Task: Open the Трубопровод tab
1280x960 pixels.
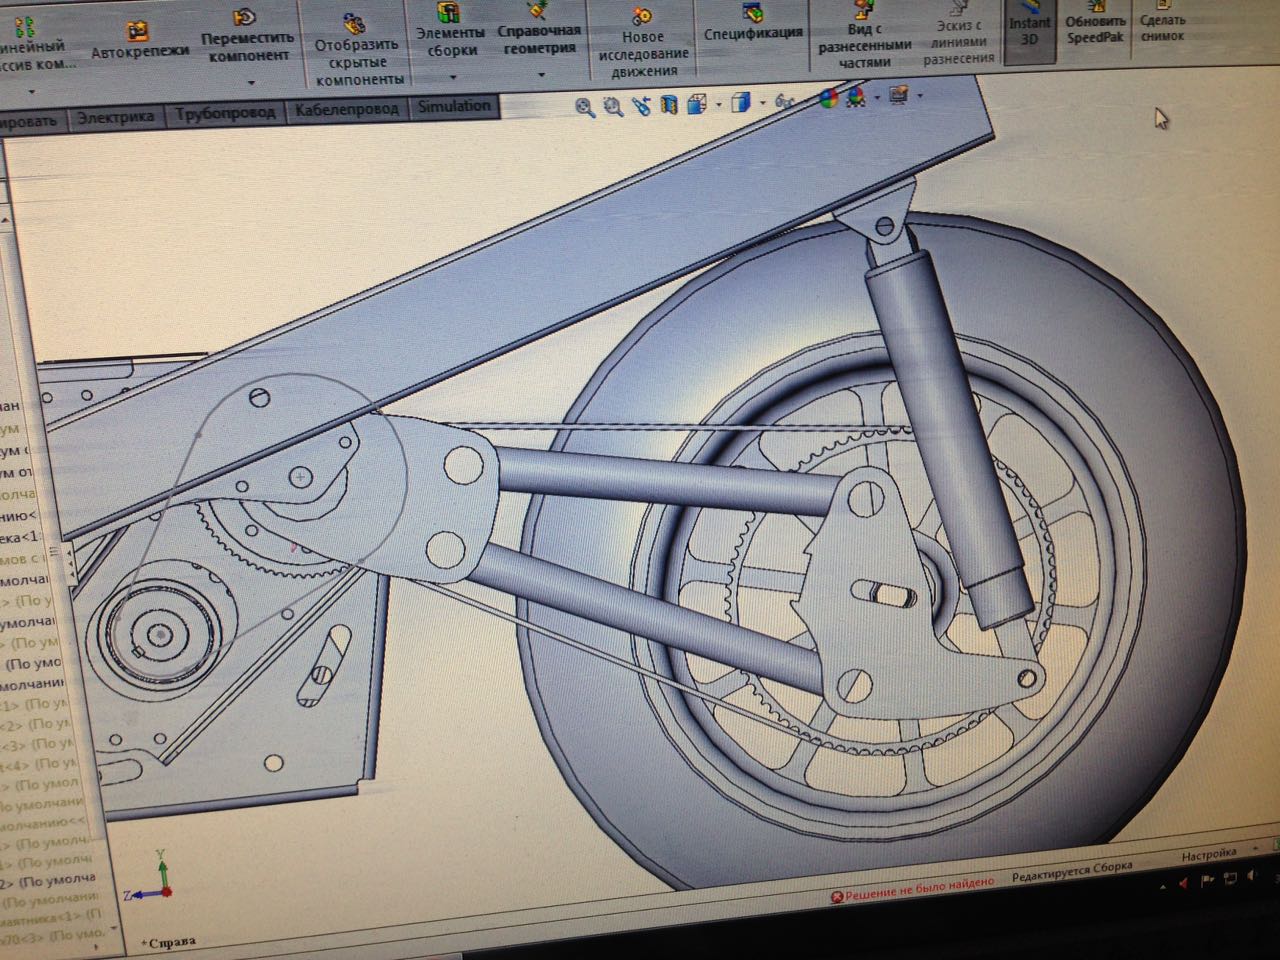Action: point(225,113)
